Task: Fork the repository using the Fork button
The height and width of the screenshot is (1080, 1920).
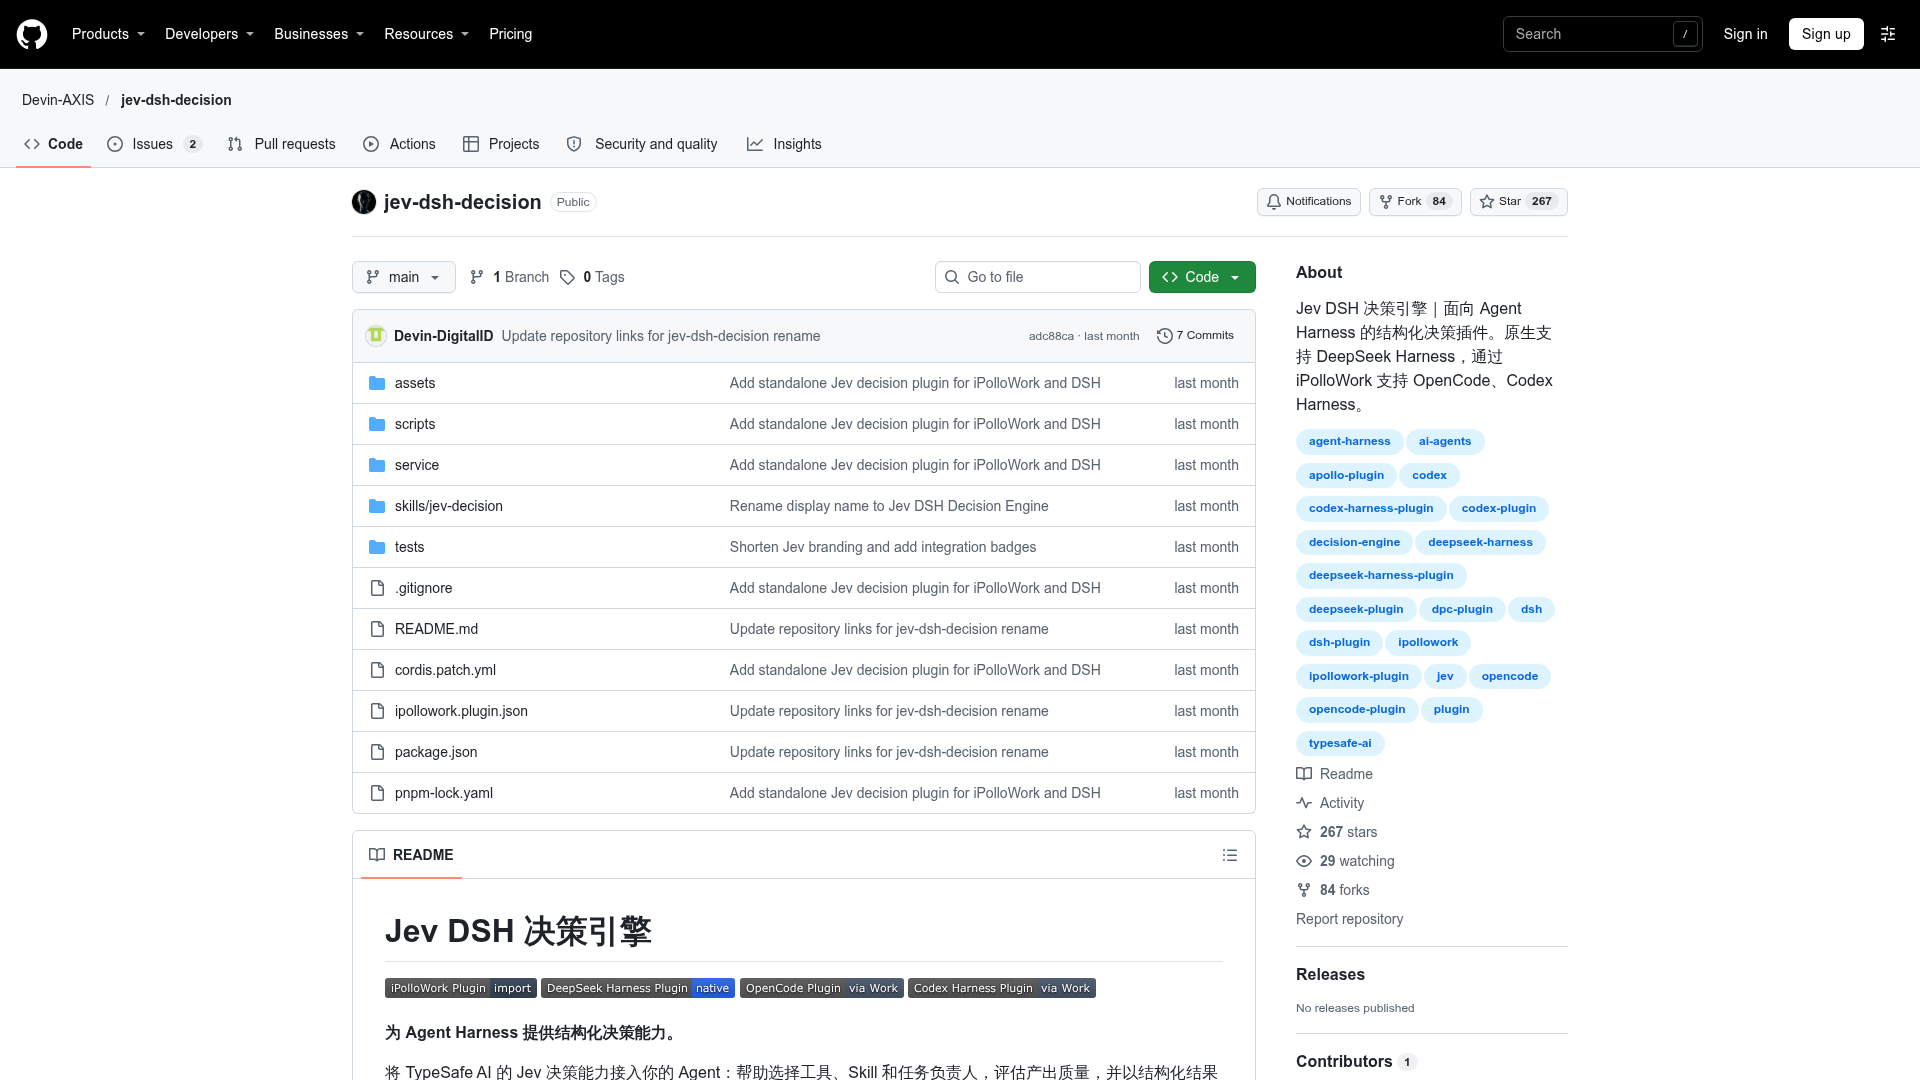Action: (1415, 202)
